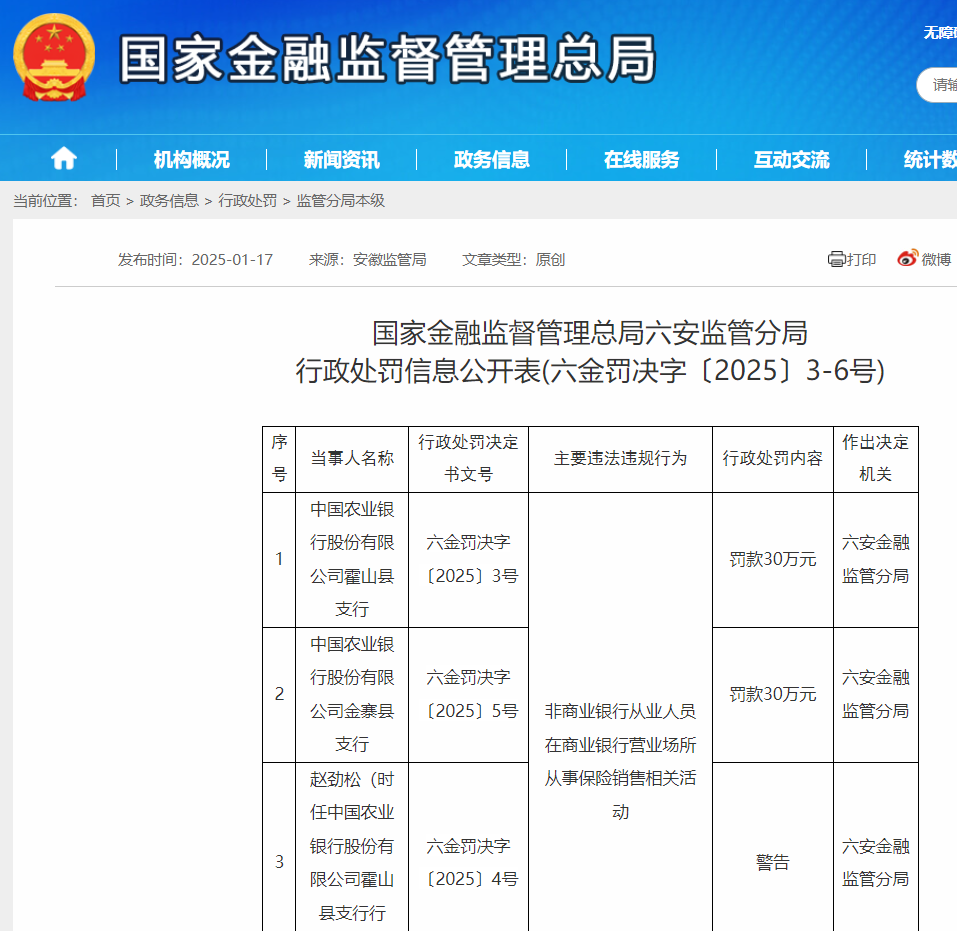Click 政务信息 in the breadcrumb
The height and width of the screenshot is (931, 957).
(169, 200)
